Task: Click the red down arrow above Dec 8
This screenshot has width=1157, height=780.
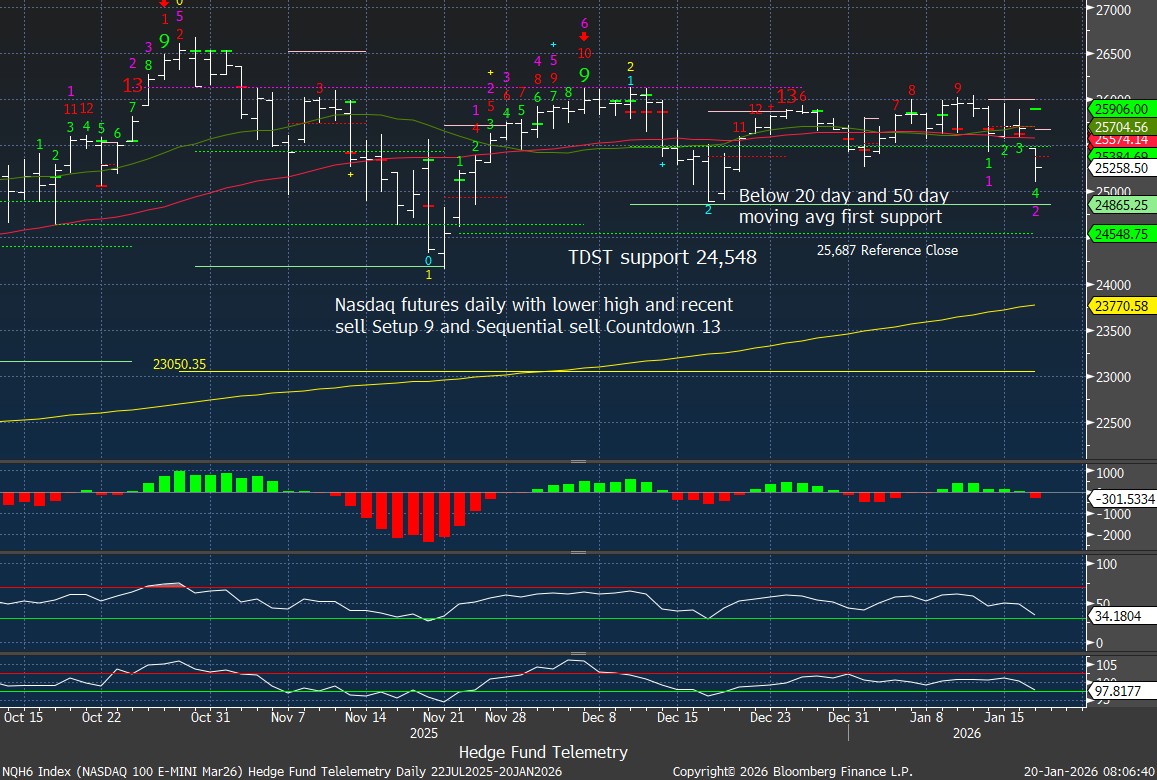Action: coord(584,37)
